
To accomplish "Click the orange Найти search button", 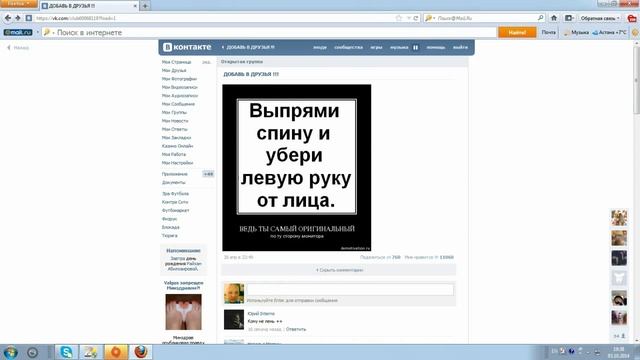I will pos(517,32).
